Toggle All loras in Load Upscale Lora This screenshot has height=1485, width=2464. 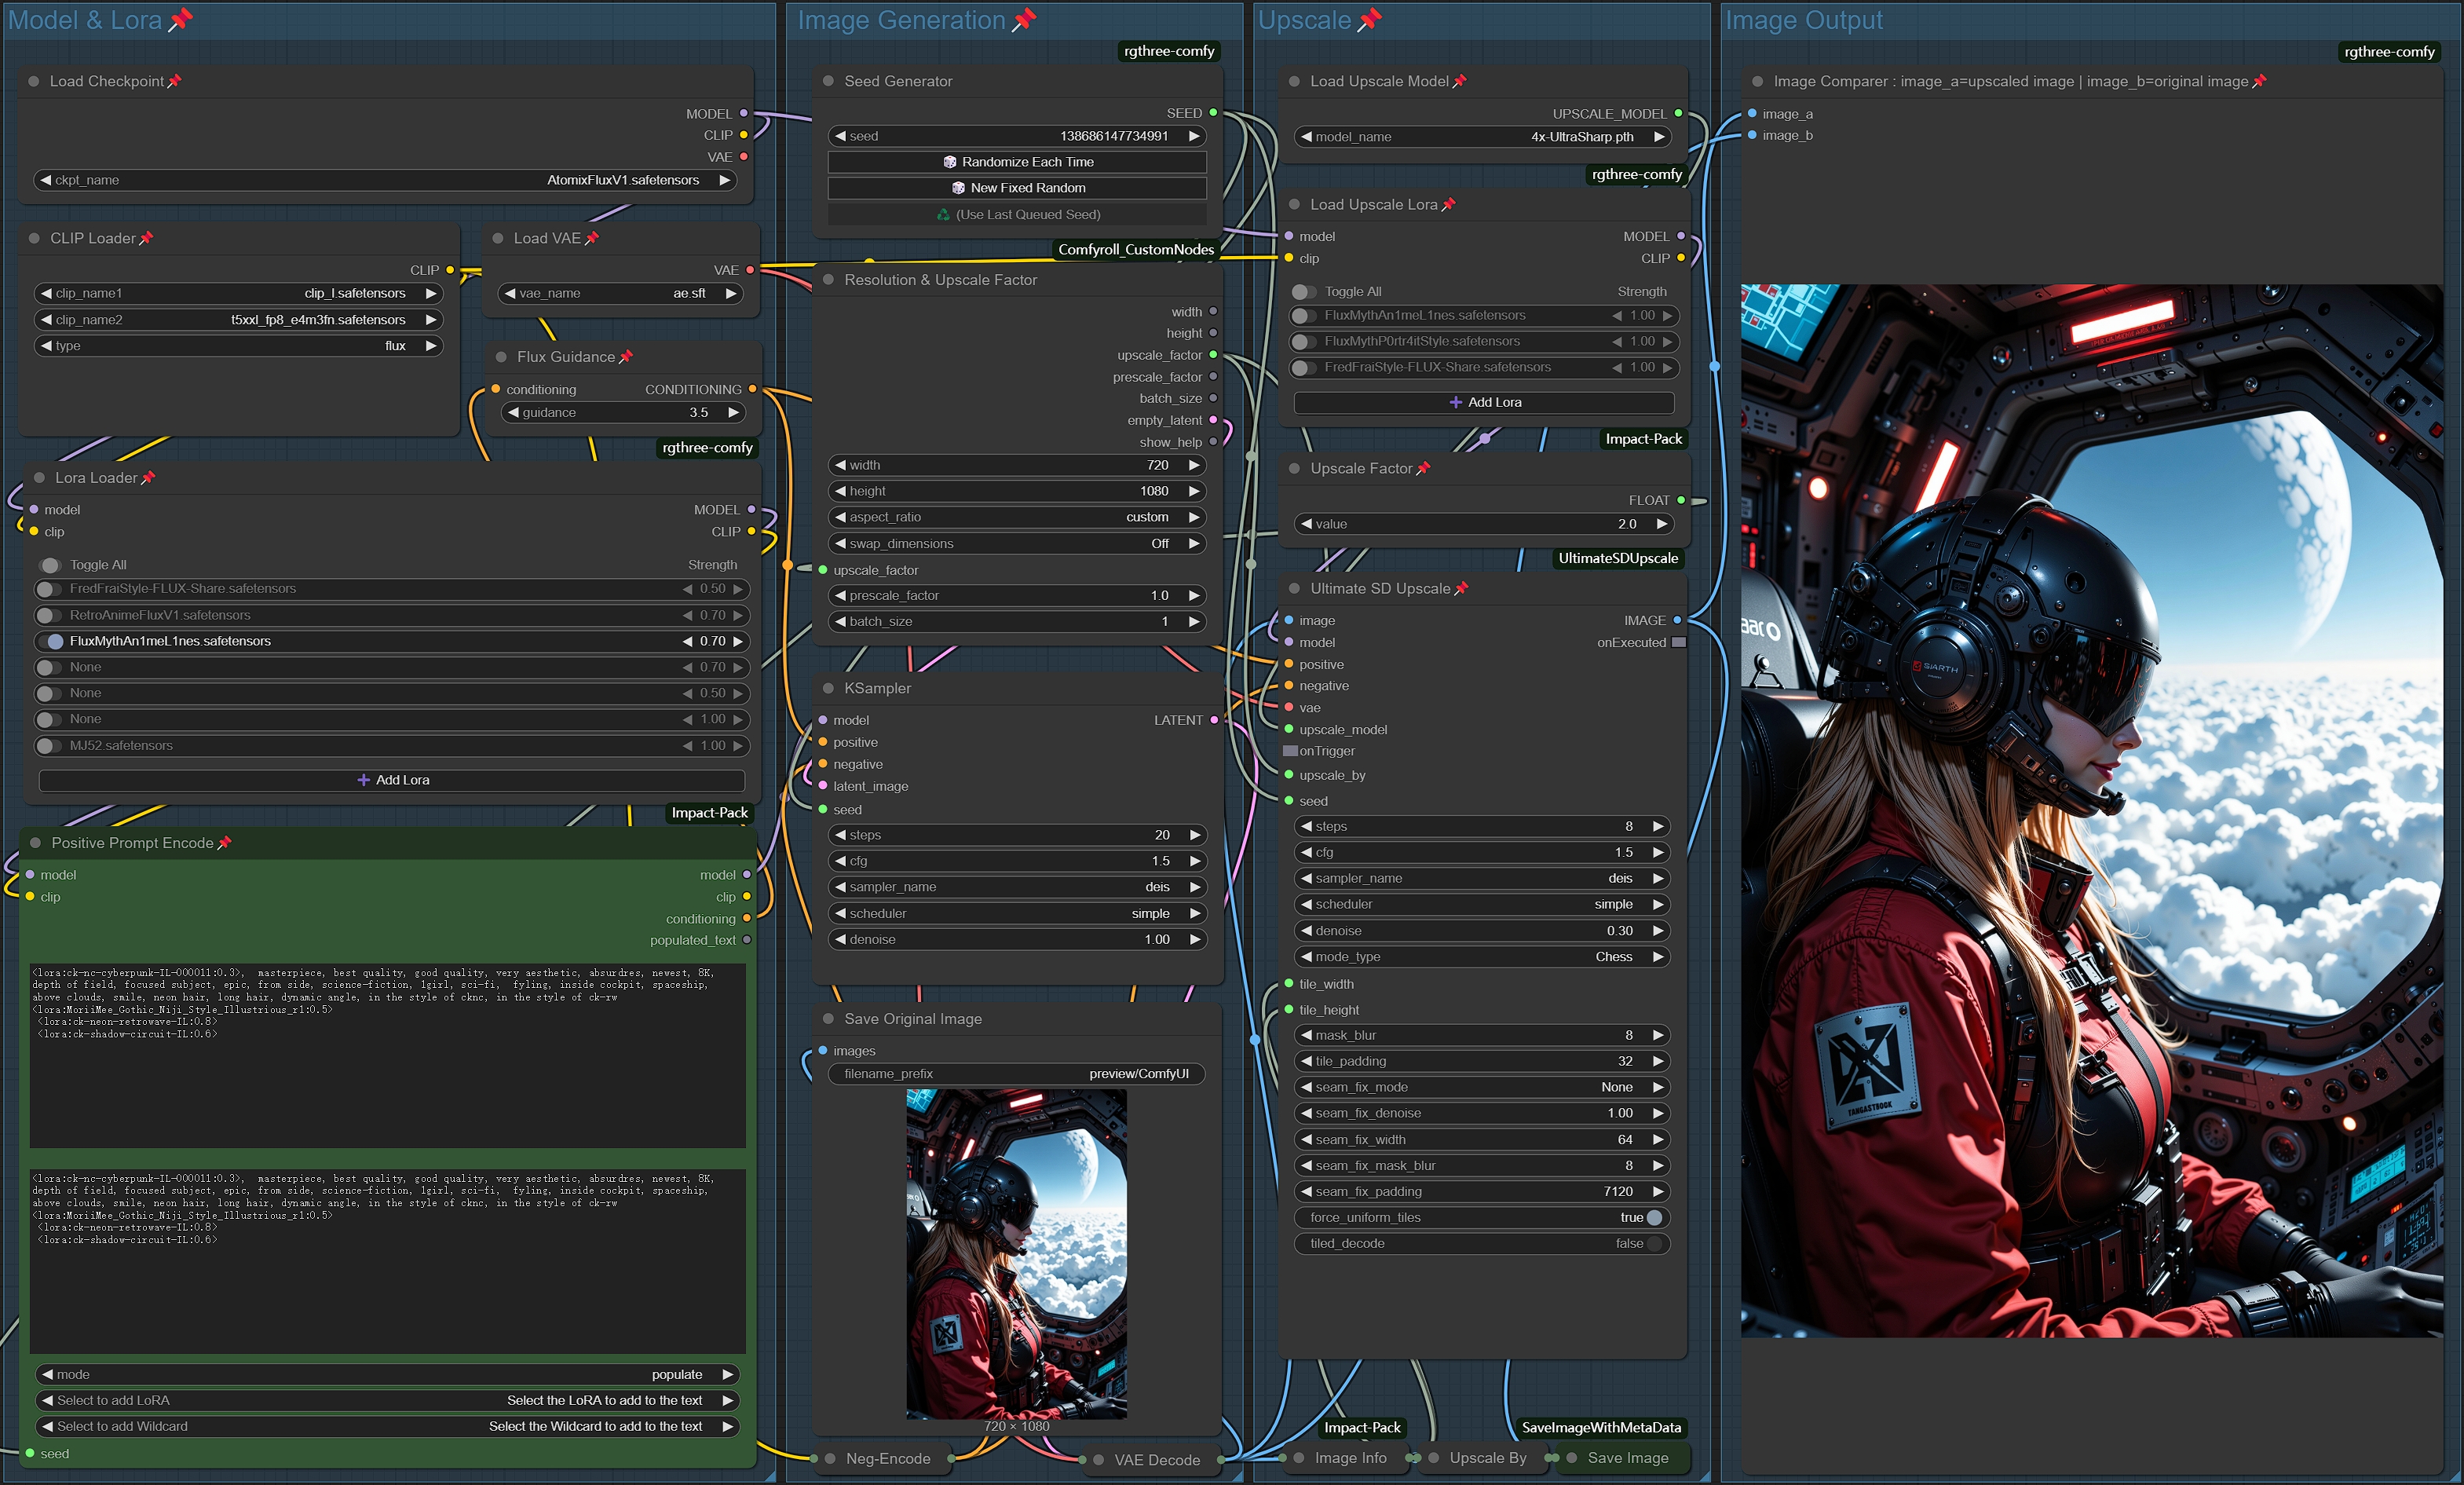tap(1303, 292)
